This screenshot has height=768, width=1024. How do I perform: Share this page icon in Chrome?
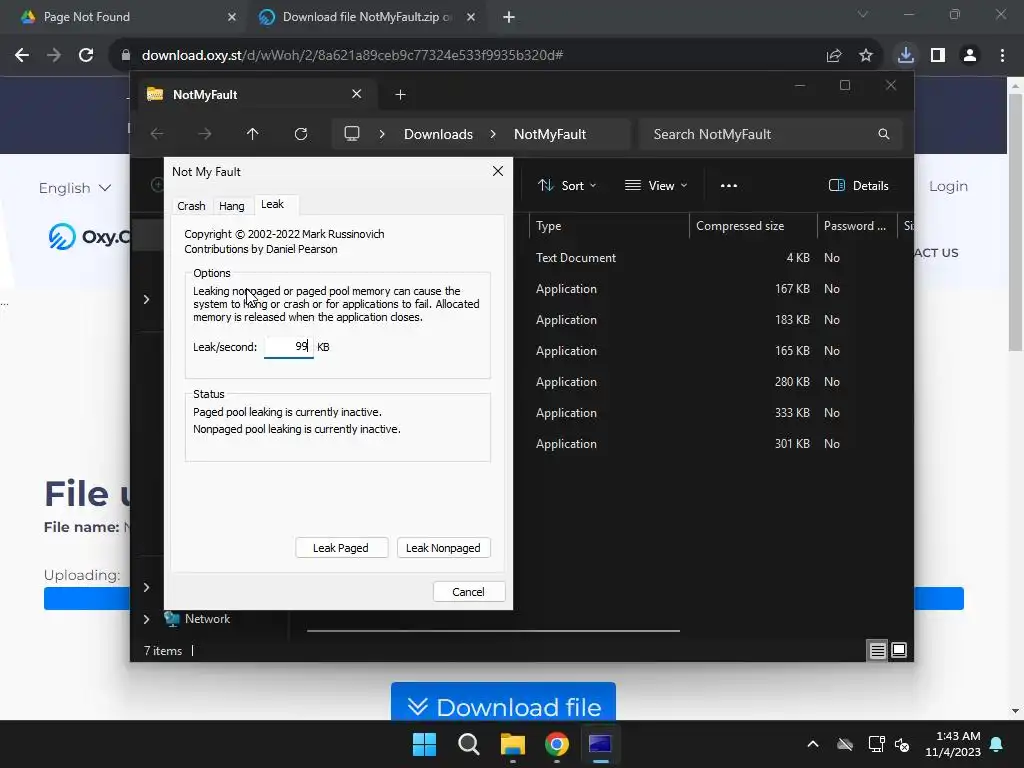pyautogui.click(x=834, y=56)
